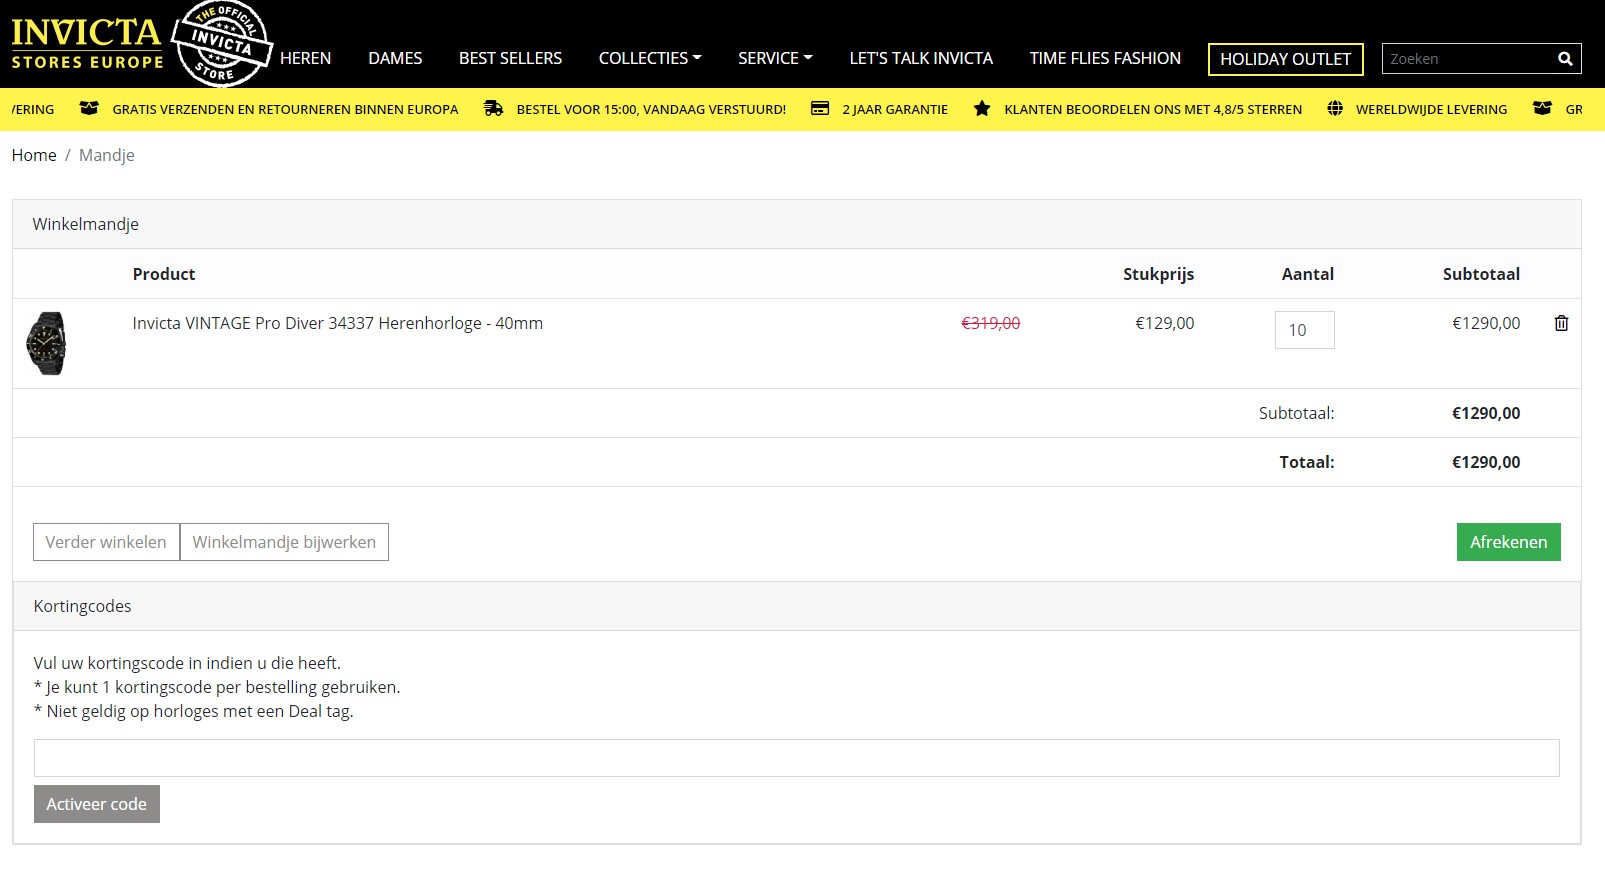Expand the Collecties dropdown
This screenshot has width=1605, height=875.
(x=650, y=58)
